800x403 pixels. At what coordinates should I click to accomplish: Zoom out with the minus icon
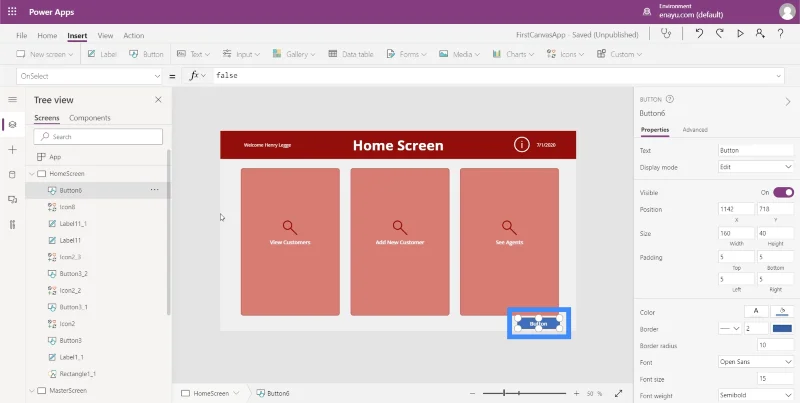(x=472, y=393)
